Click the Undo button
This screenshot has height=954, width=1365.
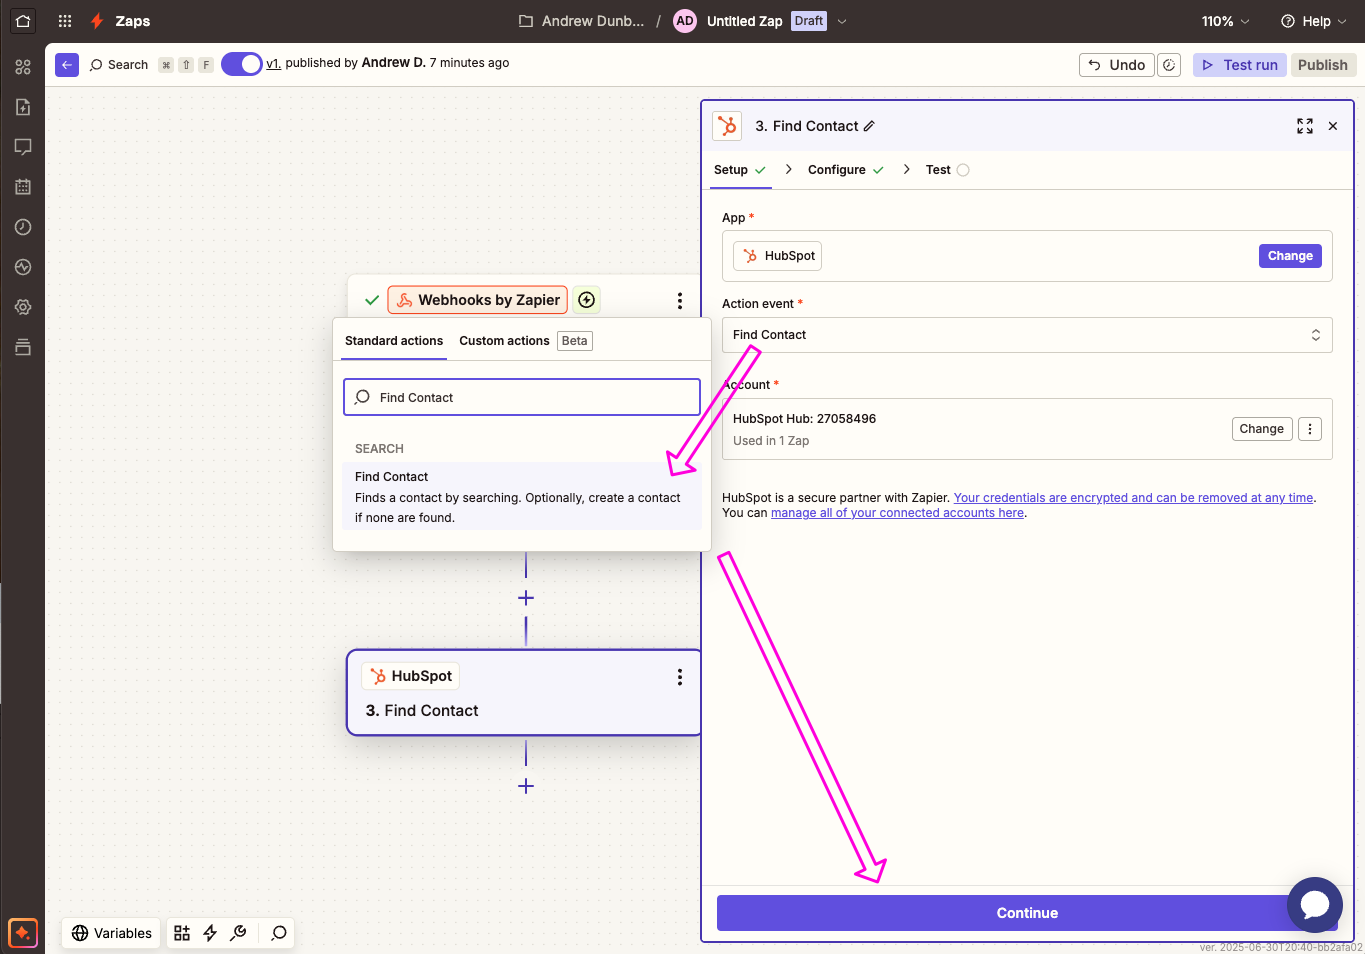point(1117,65)
